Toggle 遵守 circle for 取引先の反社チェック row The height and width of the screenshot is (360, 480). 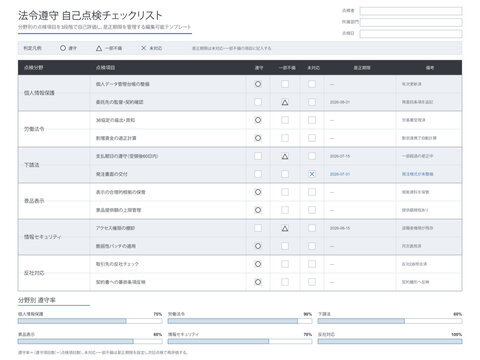(258, 264)
